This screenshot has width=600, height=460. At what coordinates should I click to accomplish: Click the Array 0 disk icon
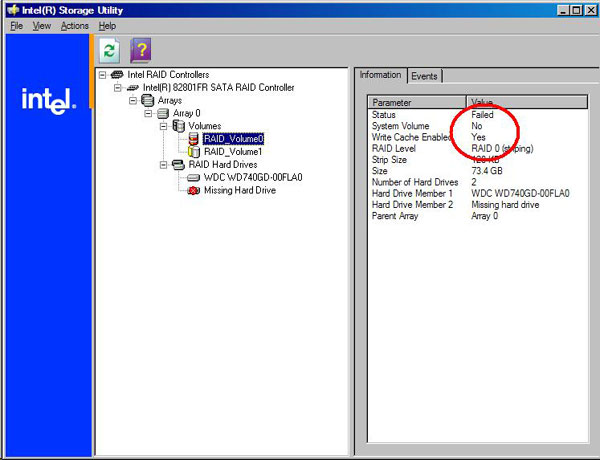pyautogui.click(x=163, y=113)
